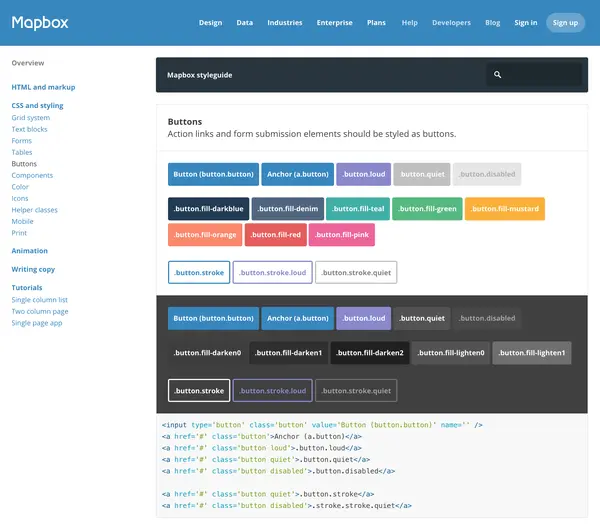Click the search magnifier icon
Viewport: 600px width, 527px height.
coord(497,75)
